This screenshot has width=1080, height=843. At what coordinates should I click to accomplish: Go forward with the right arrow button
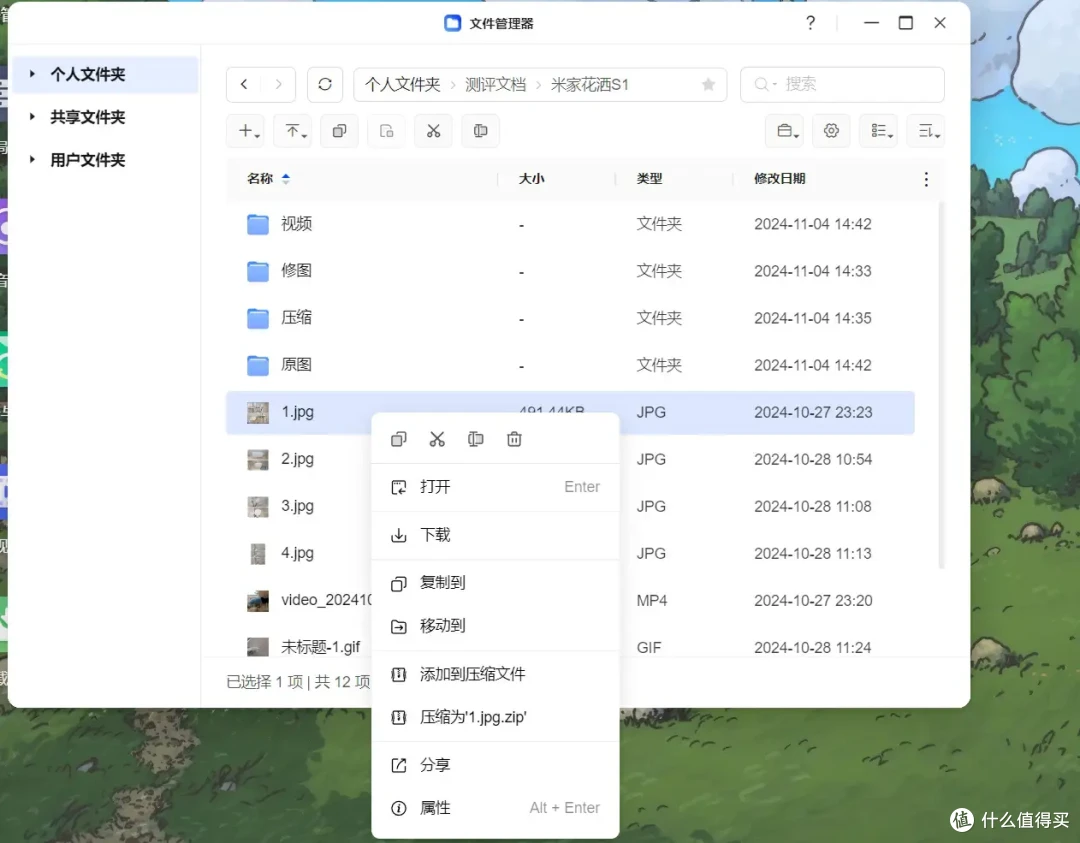click(278, 84)
